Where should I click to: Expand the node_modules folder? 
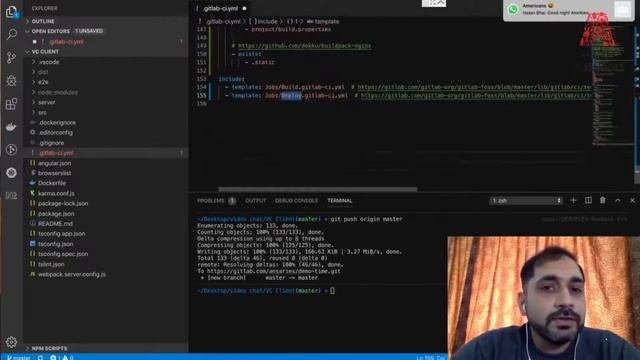coord(58,92)
